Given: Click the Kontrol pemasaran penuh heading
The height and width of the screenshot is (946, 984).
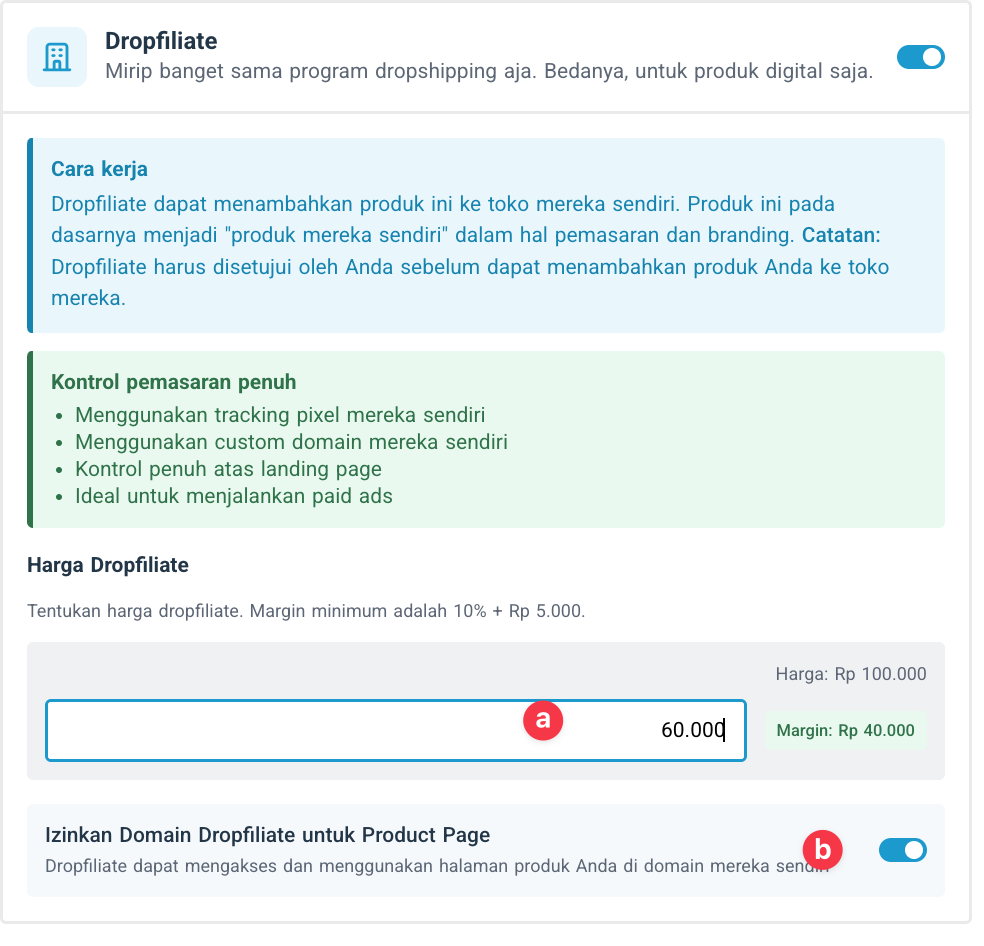Looking at the screenshot, I should click(x=173, y=382).
